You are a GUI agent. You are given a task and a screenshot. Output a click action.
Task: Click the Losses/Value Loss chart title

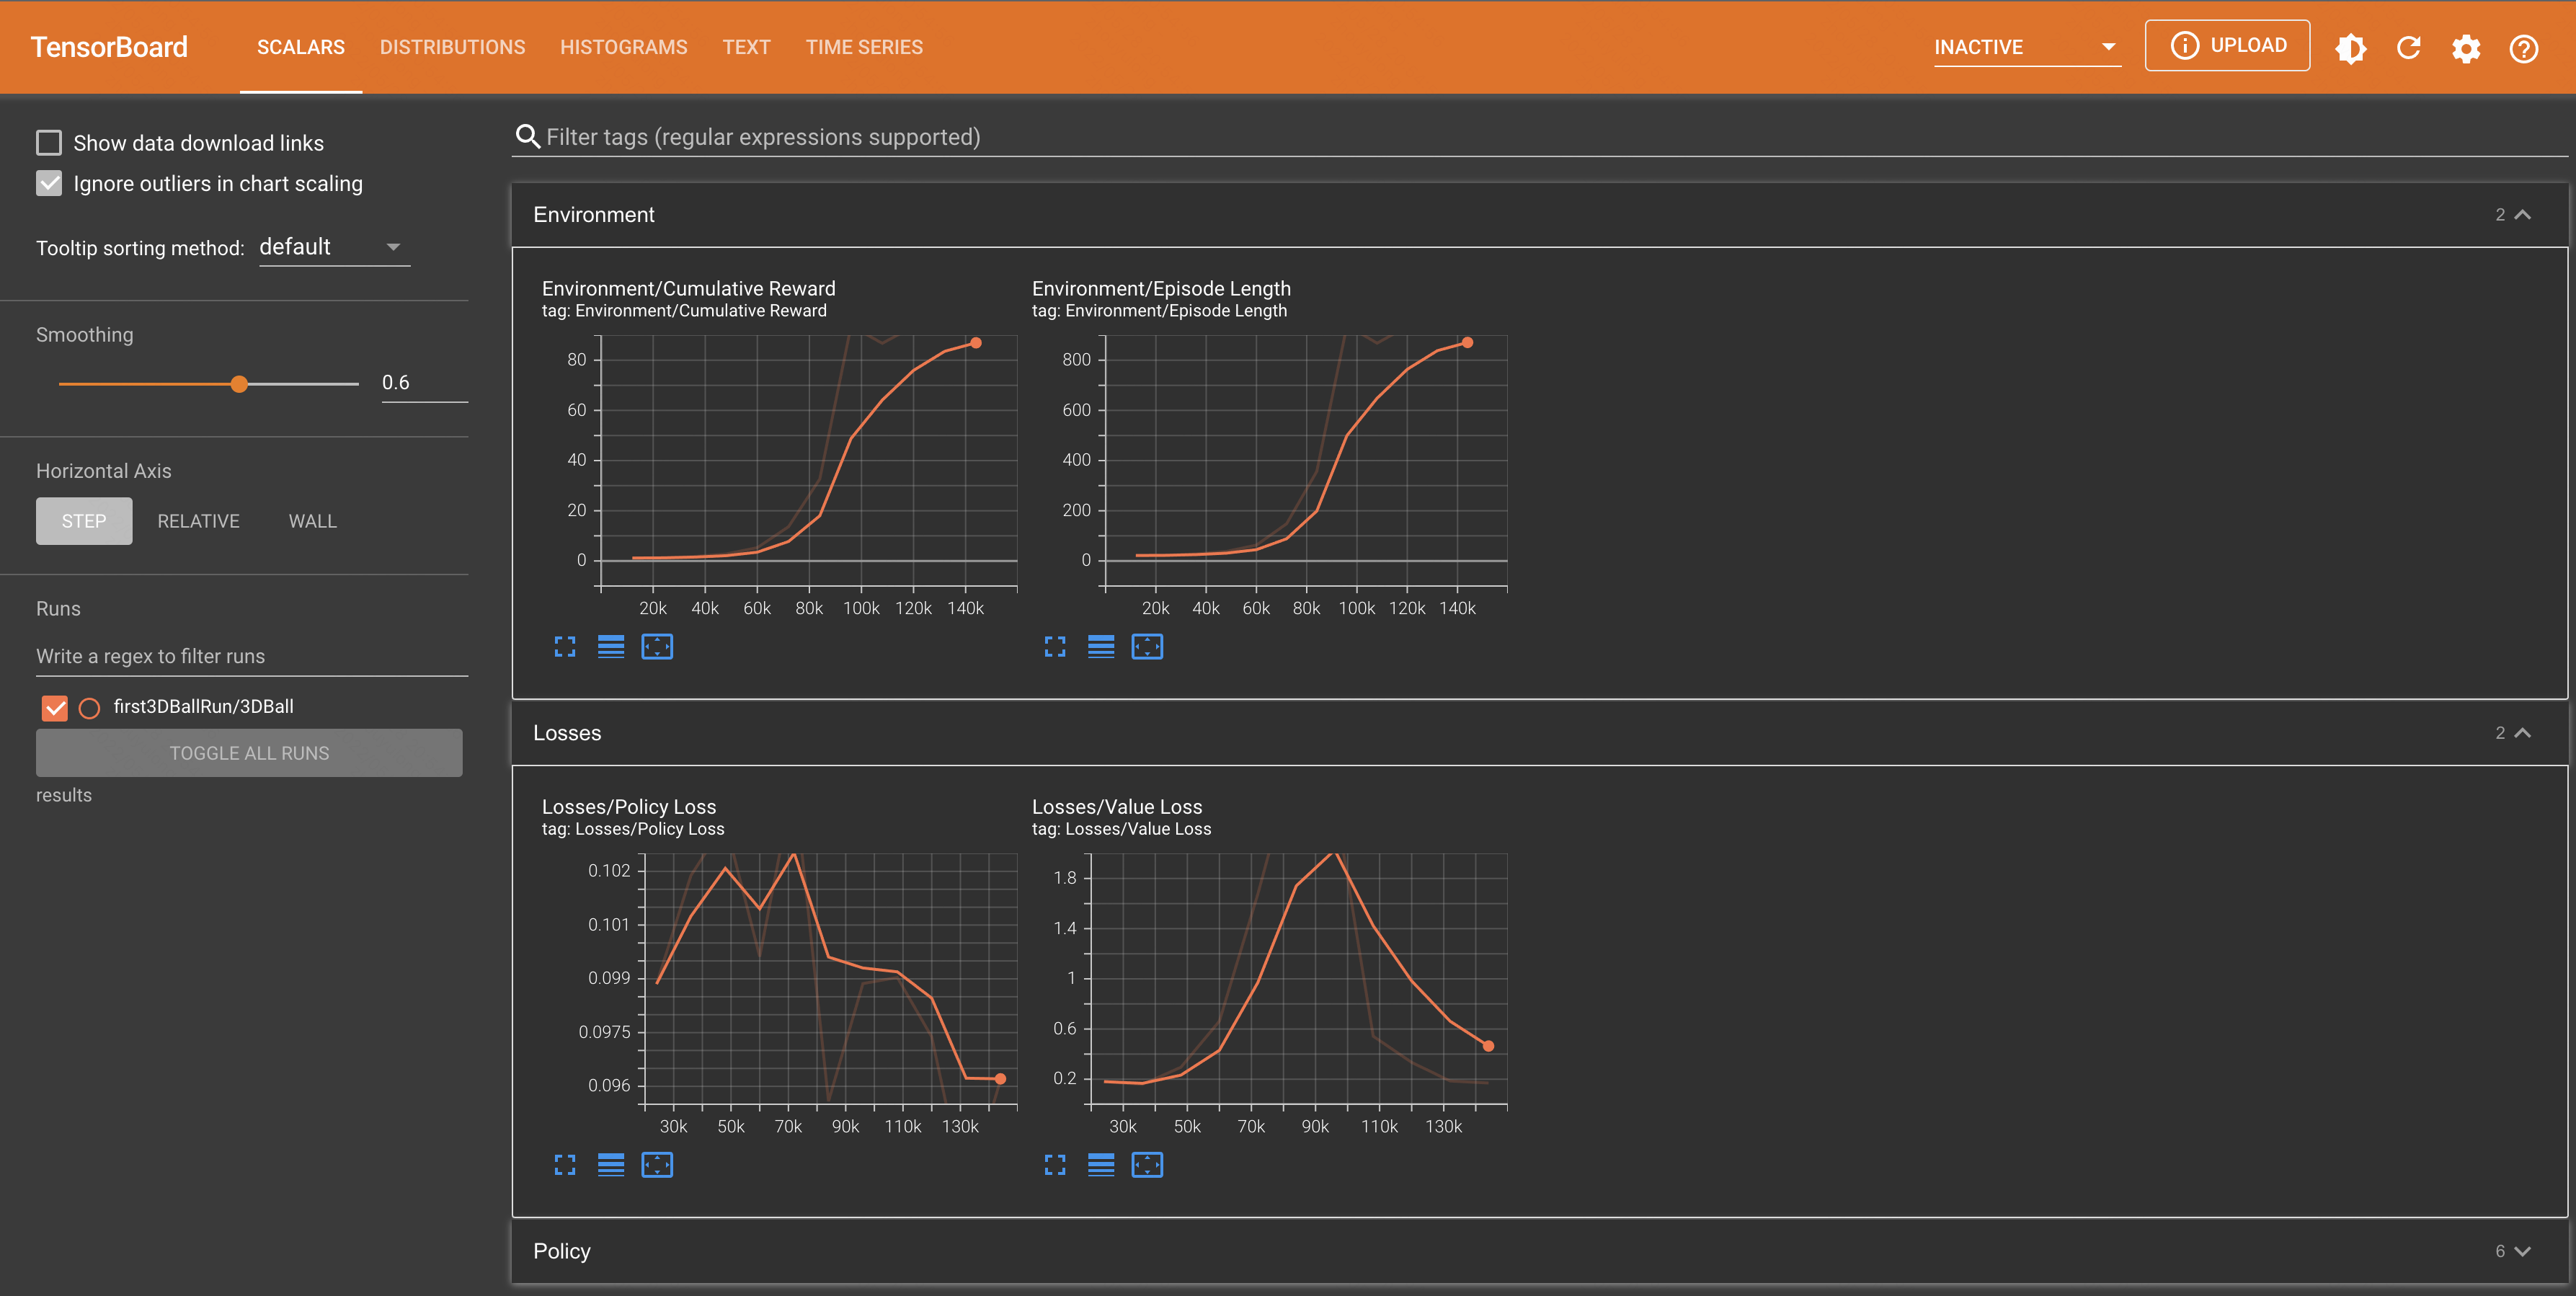(1117, 806)
